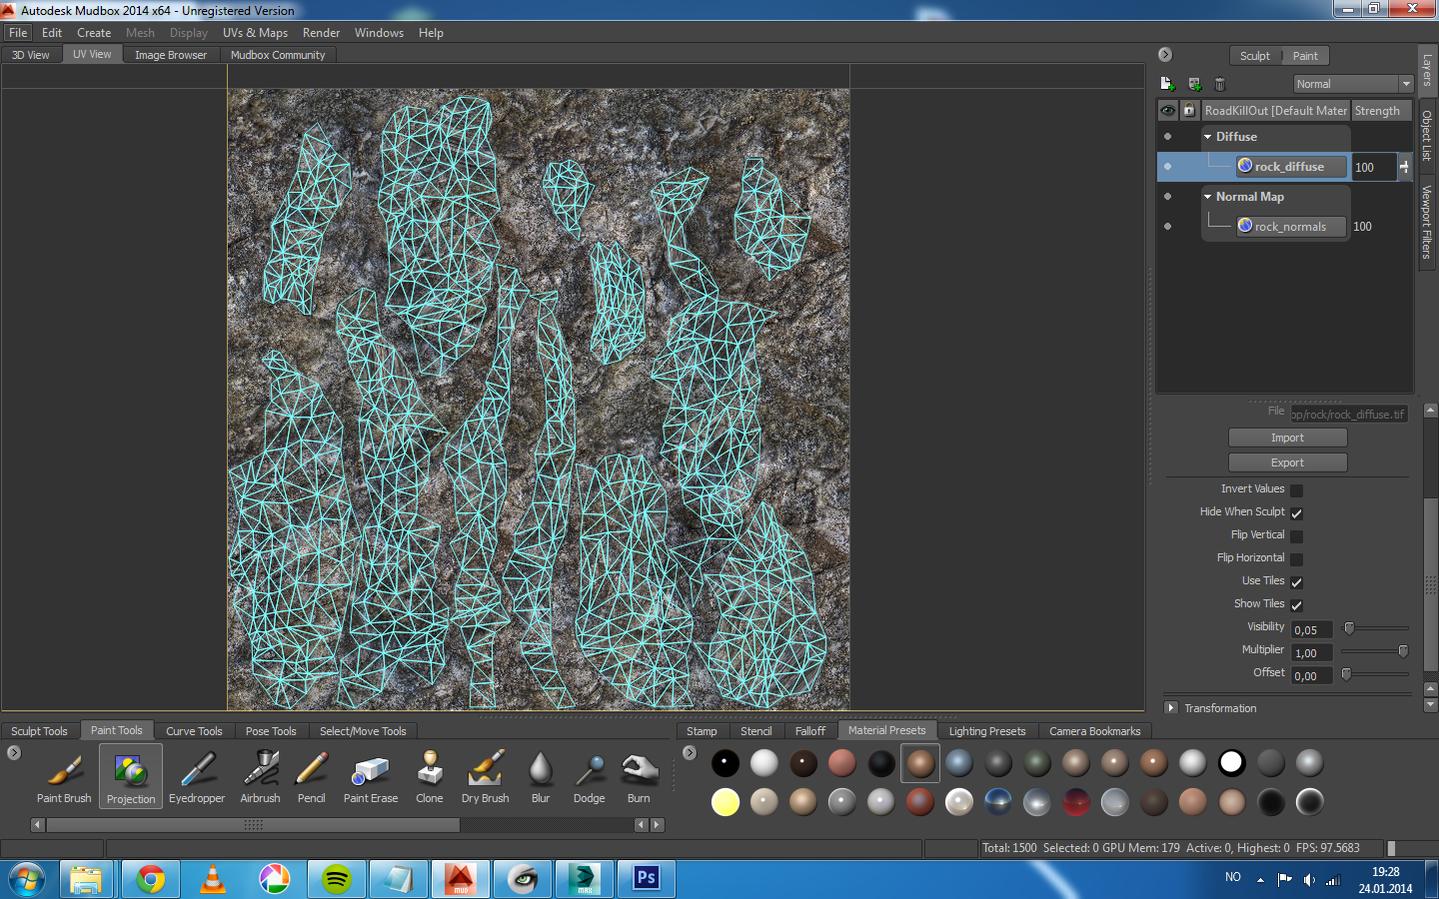Collapse the Diffuse channel group
The image size is (1439, 899).
coord(1207,137)
